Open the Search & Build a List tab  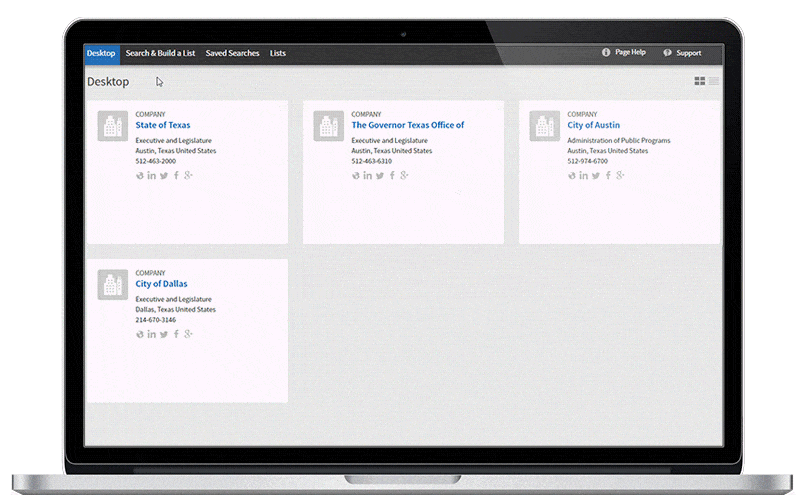[160, 53]
